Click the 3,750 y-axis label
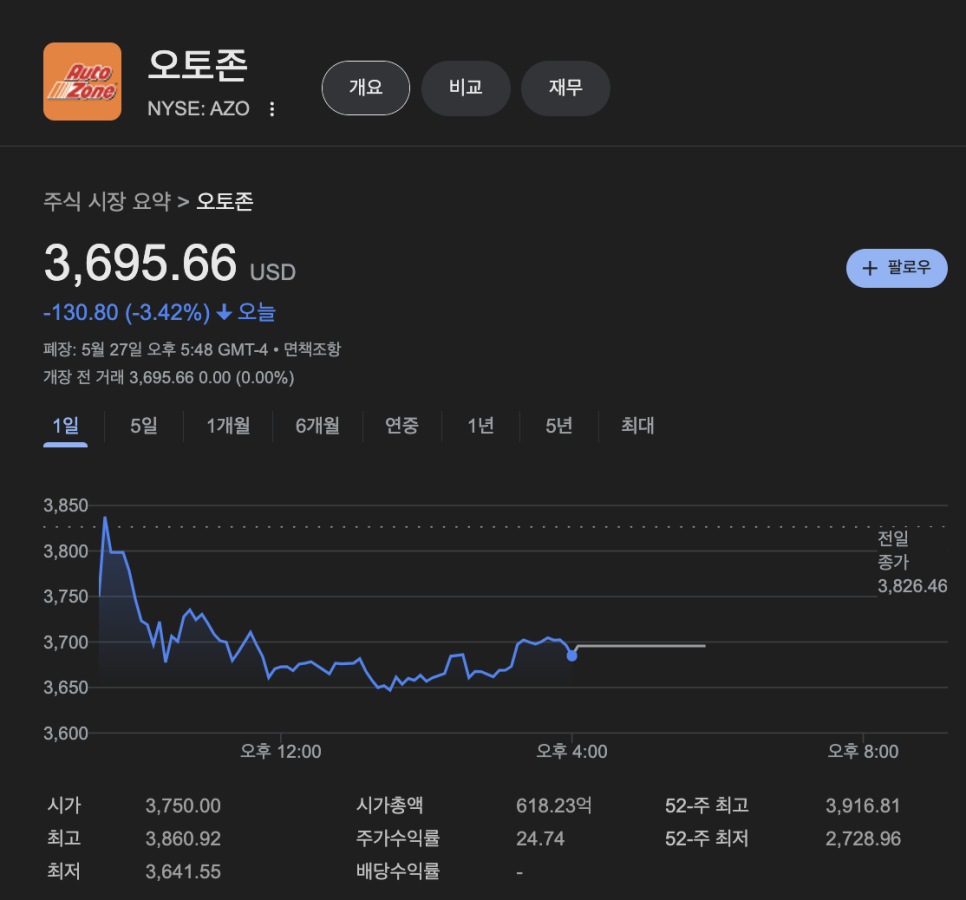 (66, 596)
